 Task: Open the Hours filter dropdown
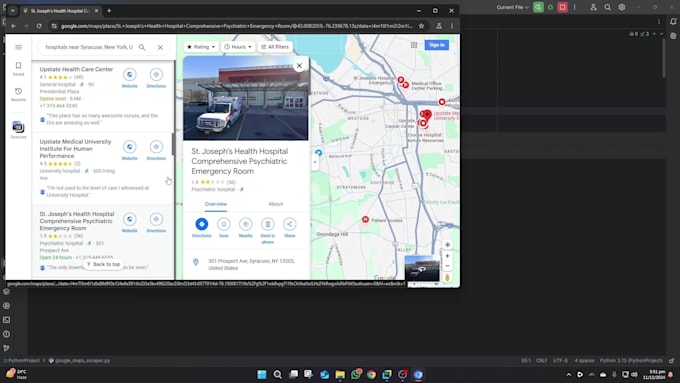click(x=238, y=46)
